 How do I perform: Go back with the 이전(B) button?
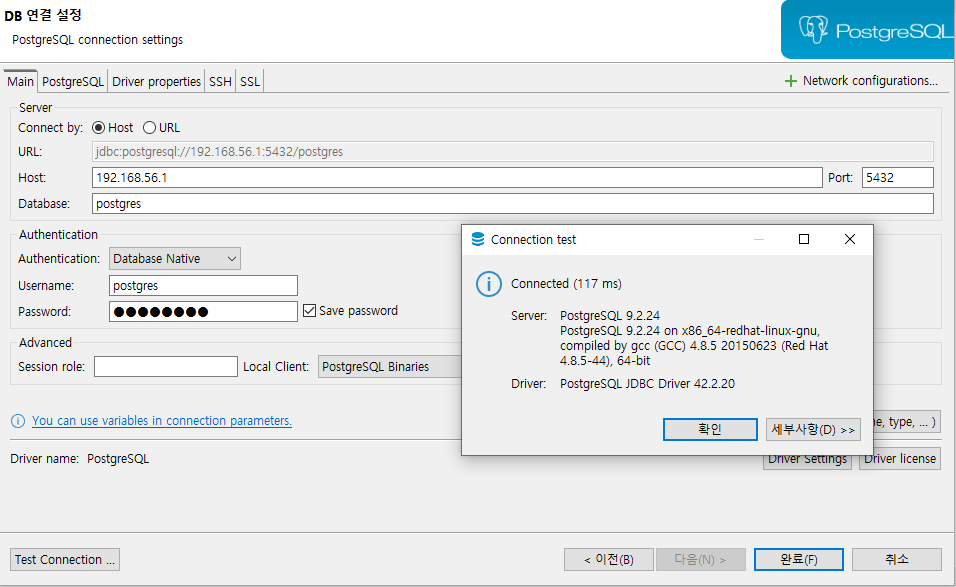coord(608,560)
